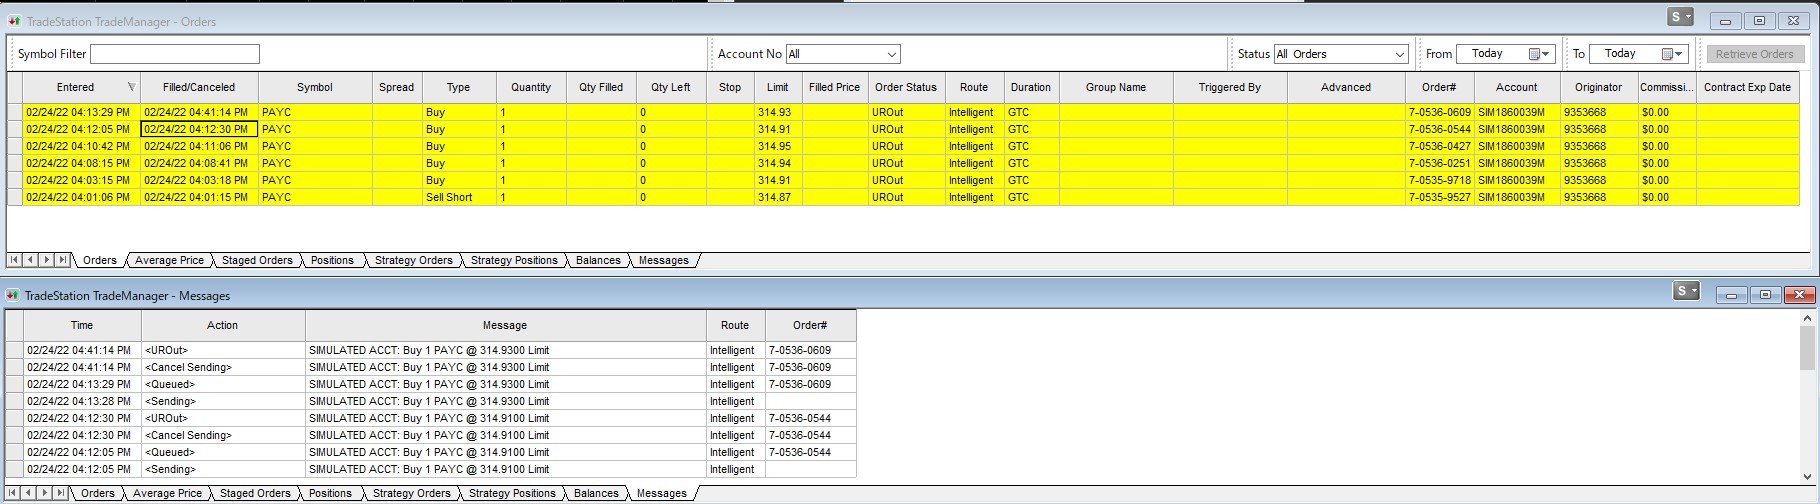1820x504 pixels.
Task: Go to the next tab in the Orders window
Action: click(x=46, y=260)
